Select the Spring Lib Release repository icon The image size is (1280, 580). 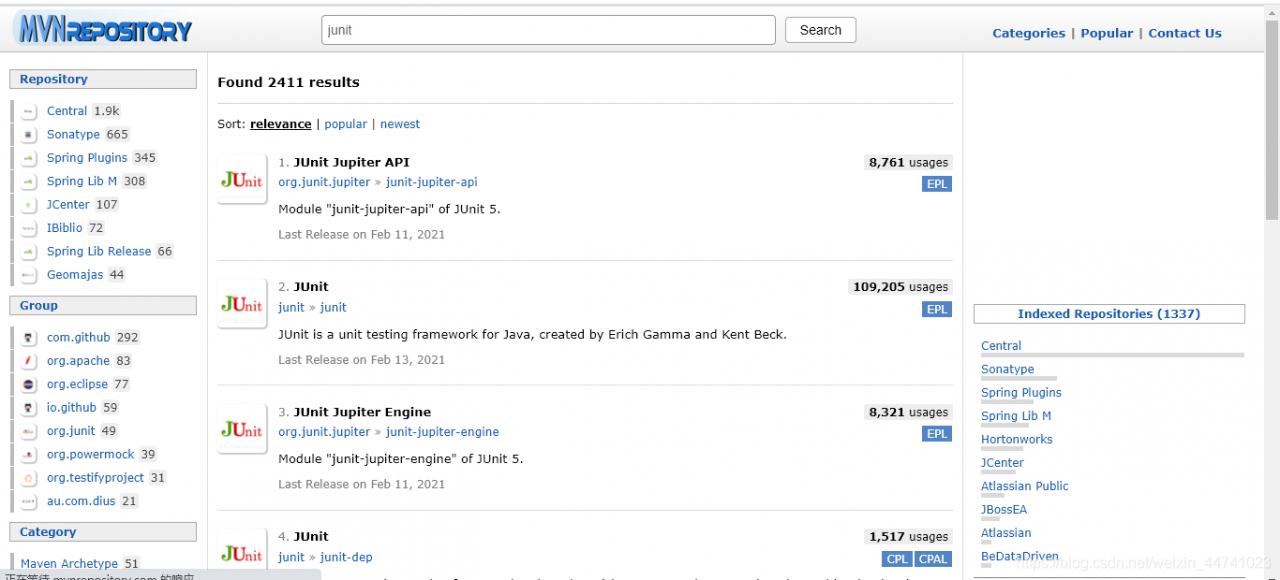pyautogui.click(x=29, y=251)
